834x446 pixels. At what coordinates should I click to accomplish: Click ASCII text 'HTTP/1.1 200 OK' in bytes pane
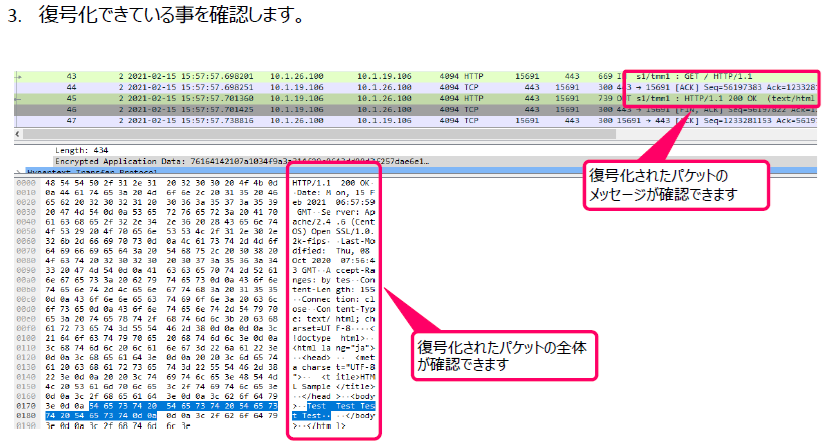coord(333,183)
